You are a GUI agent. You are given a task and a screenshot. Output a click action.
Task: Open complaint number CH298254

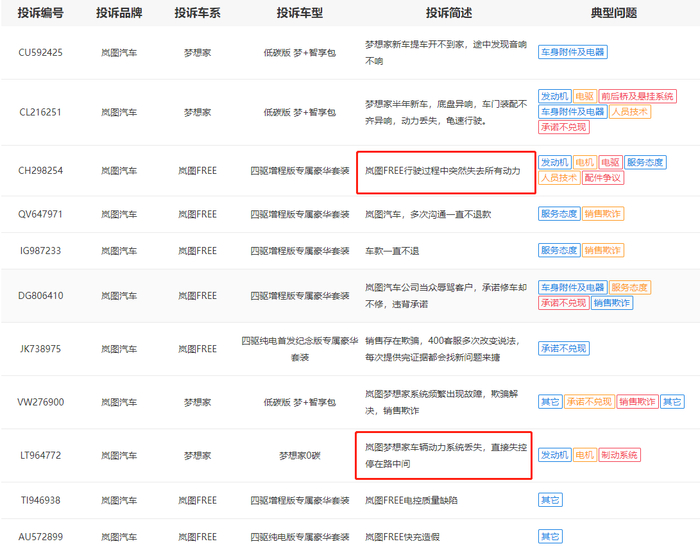pyautogui.click(x=41, y=170)
